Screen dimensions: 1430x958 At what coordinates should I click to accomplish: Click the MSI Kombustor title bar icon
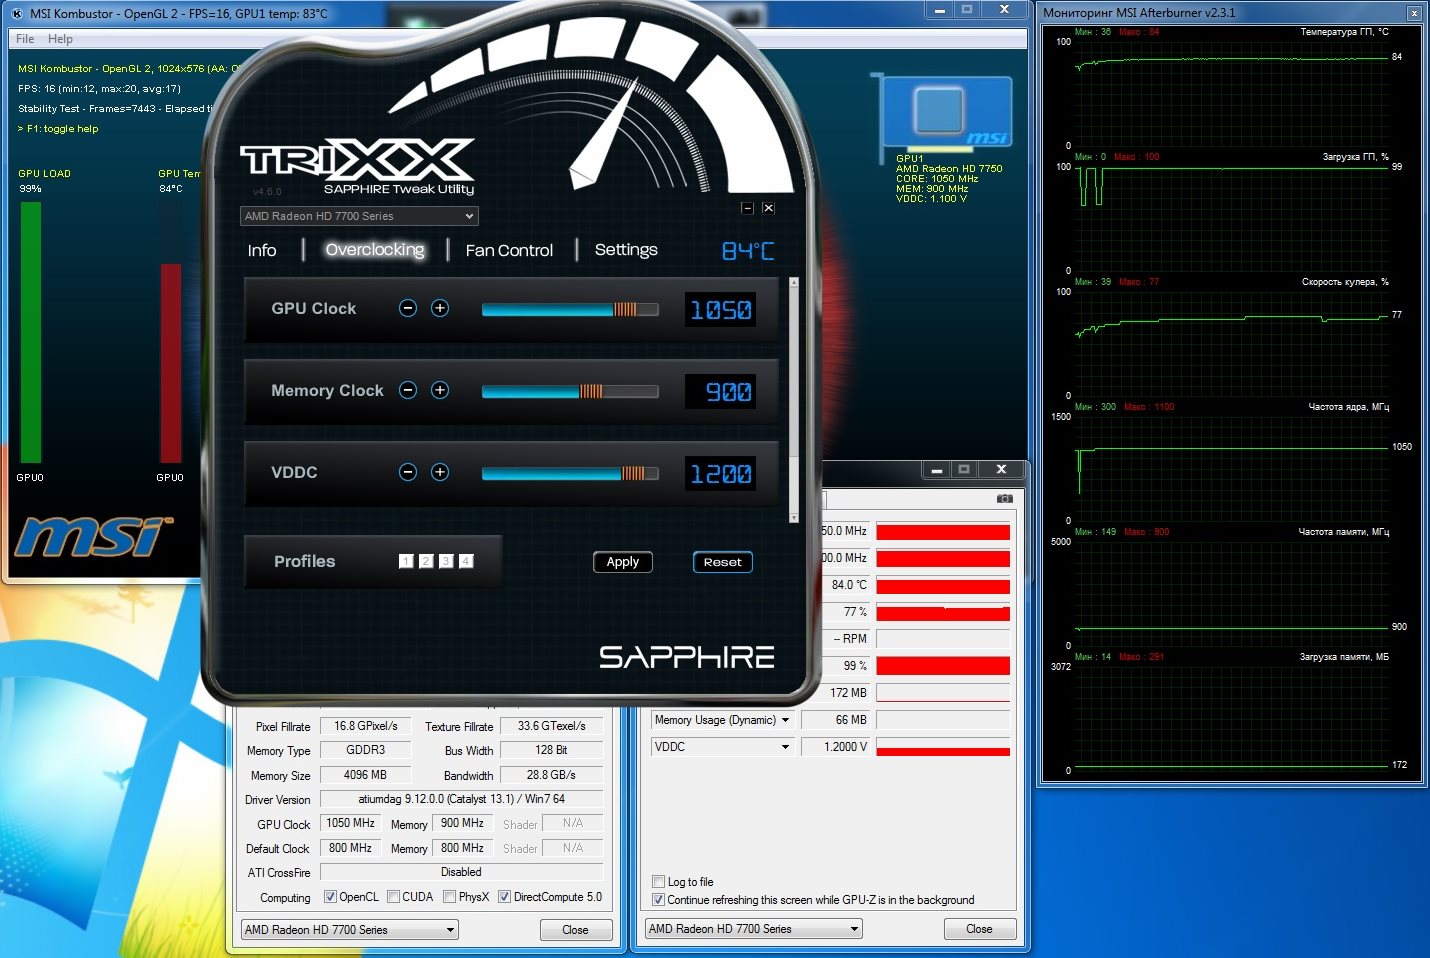15,13
